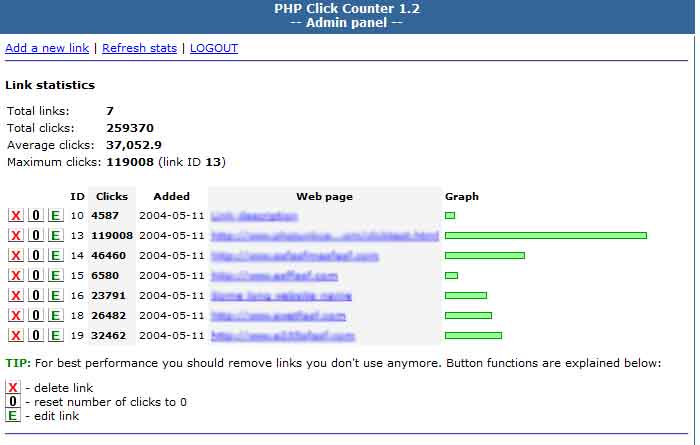Click the 'Refresh stats' link
The width and height of the screenshot is (700, 445).
139,48
